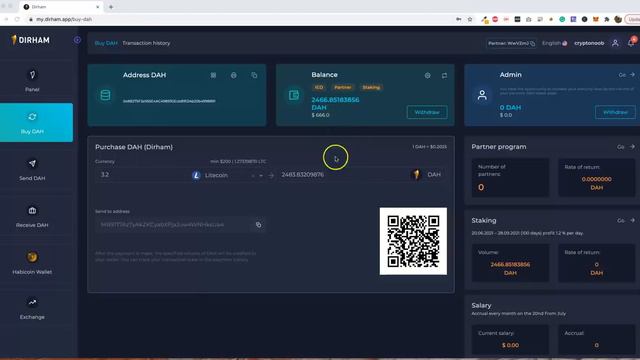Viewport: 640px width, 360px height.
Task: Click the payment QR code
Action: coord(413,241)
